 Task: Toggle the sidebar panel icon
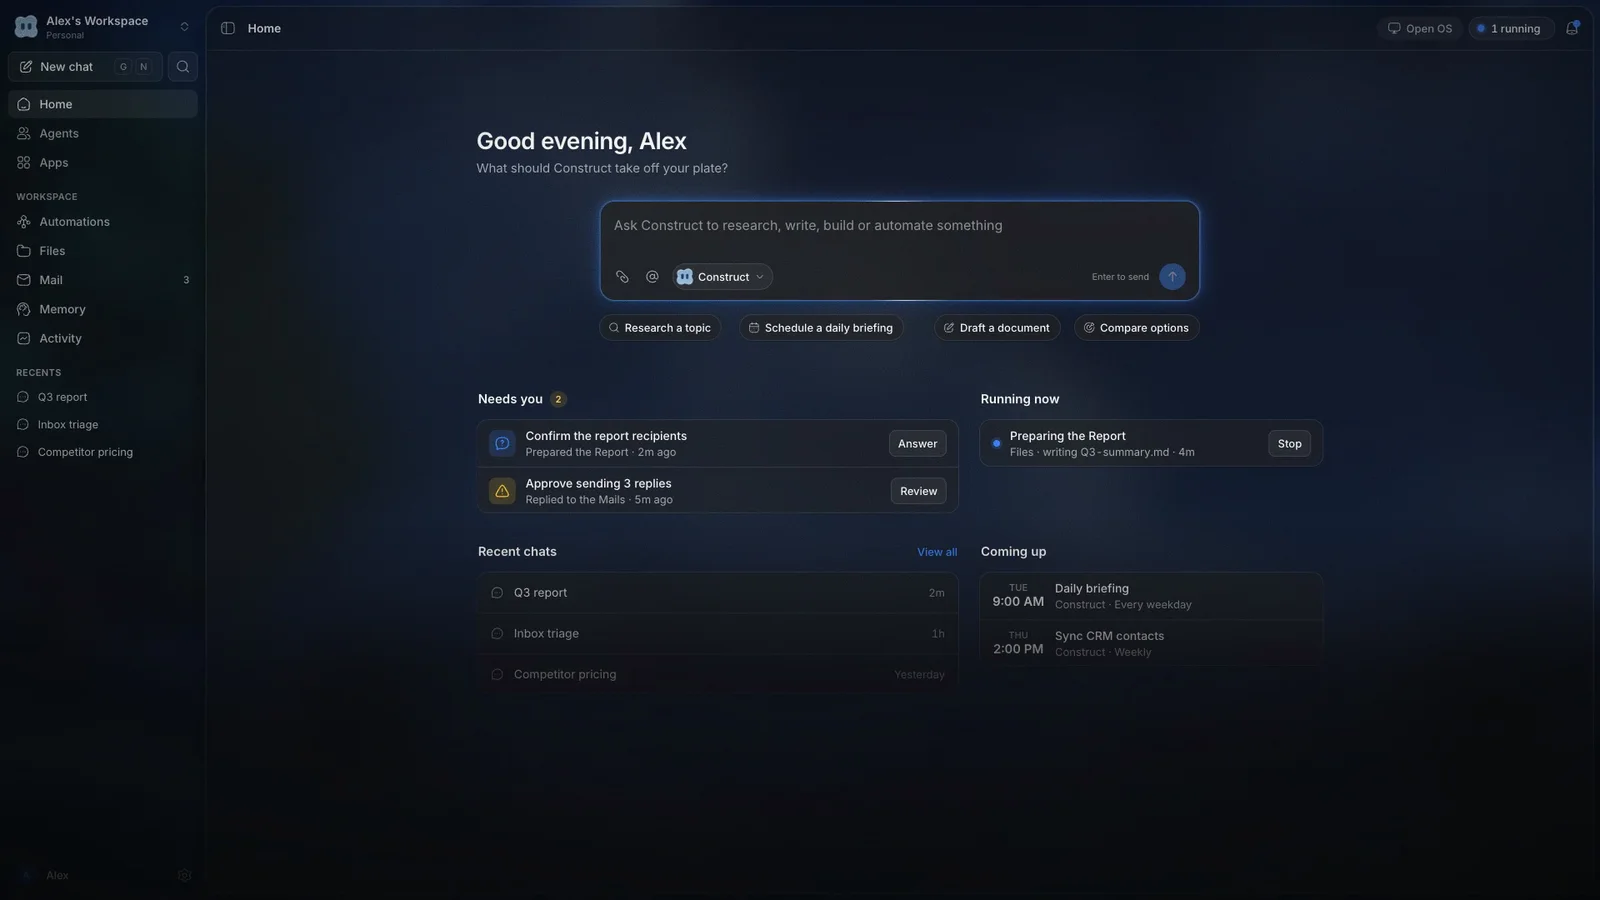point(228,28)
